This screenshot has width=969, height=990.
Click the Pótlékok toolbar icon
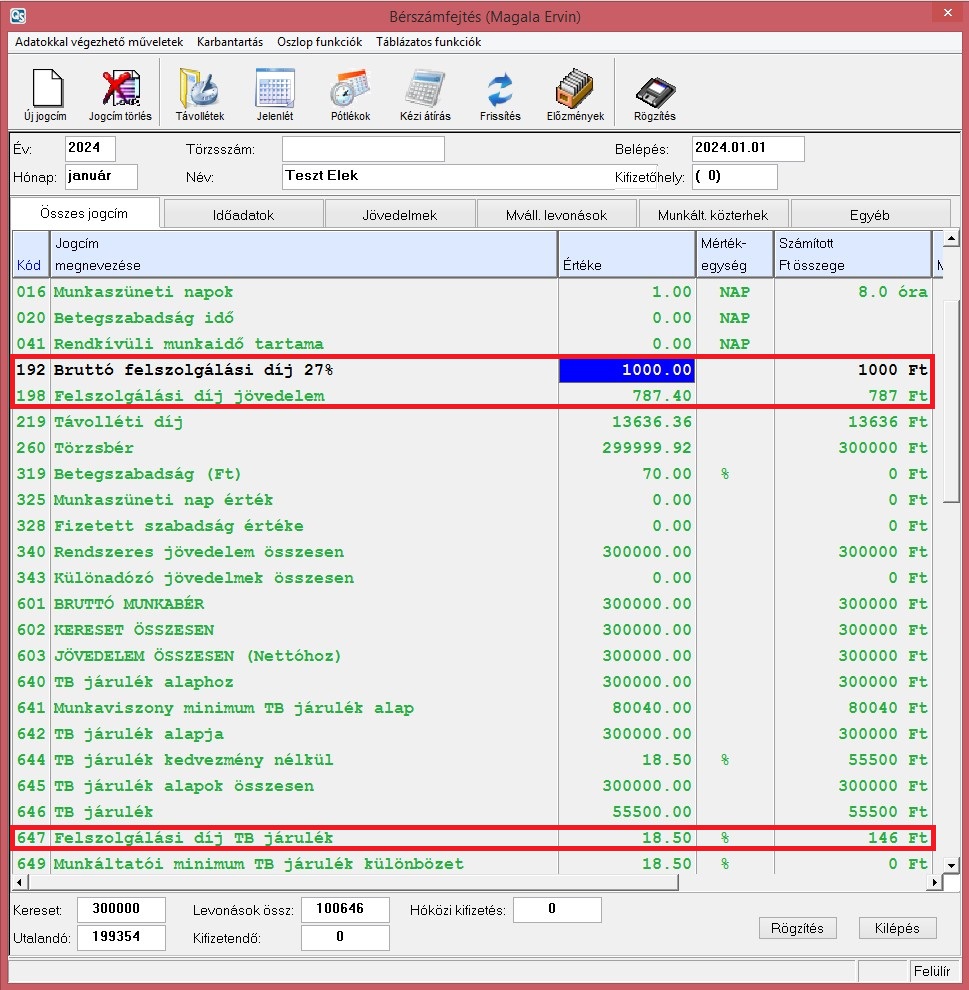350,89
